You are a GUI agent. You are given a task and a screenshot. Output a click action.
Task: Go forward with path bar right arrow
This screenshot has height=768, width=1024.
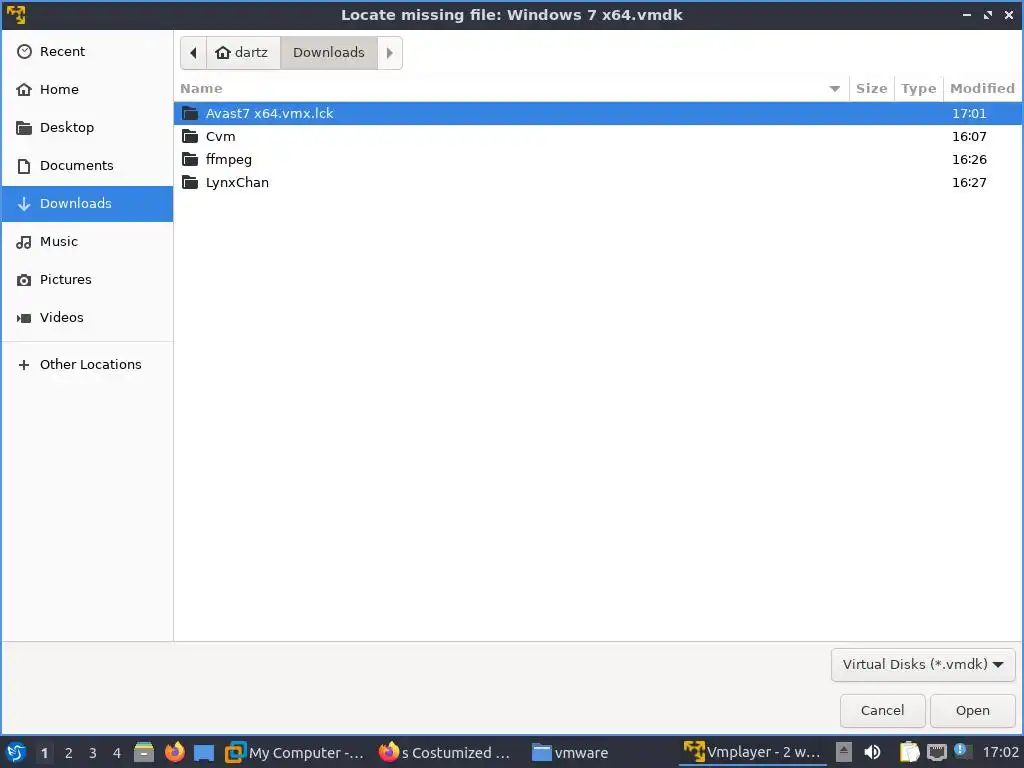click(390, 53)
